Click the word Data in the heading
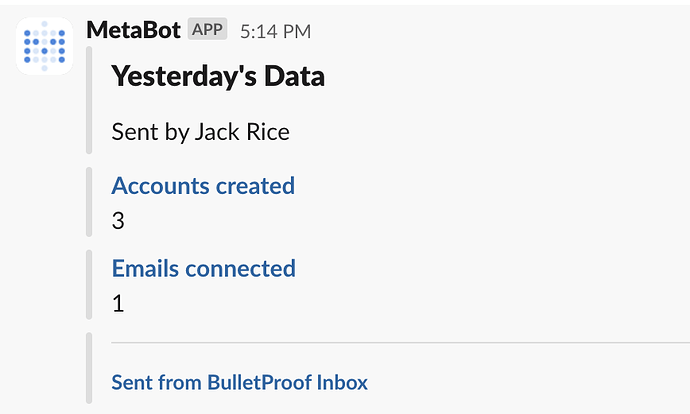The width and height of the screenshot is (690, 414). [x=294, y=76]
